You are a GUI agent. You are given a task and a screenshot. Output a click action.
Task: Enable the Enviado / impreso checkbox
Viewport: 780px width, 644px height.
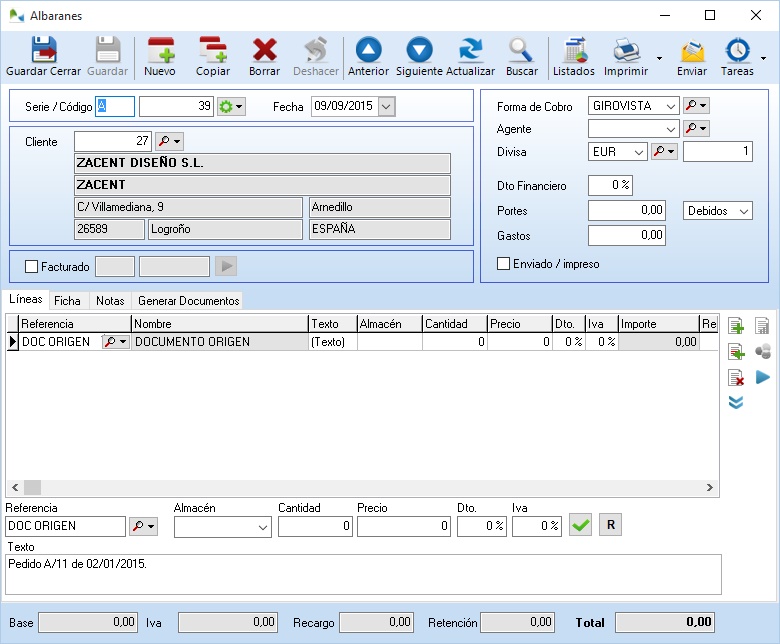(x=504, y=264)
